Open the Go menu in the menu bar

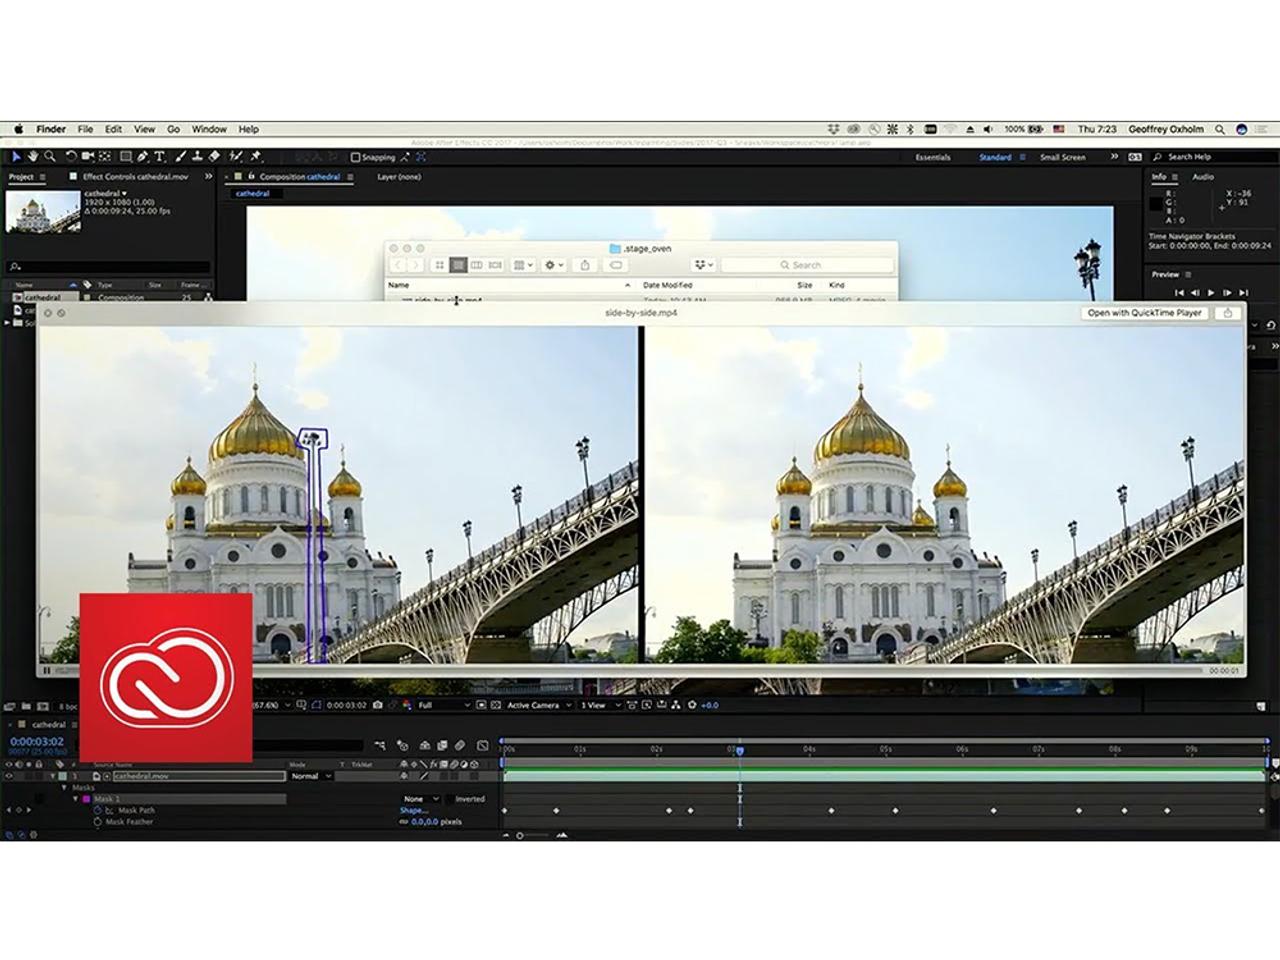pos(173,129)
